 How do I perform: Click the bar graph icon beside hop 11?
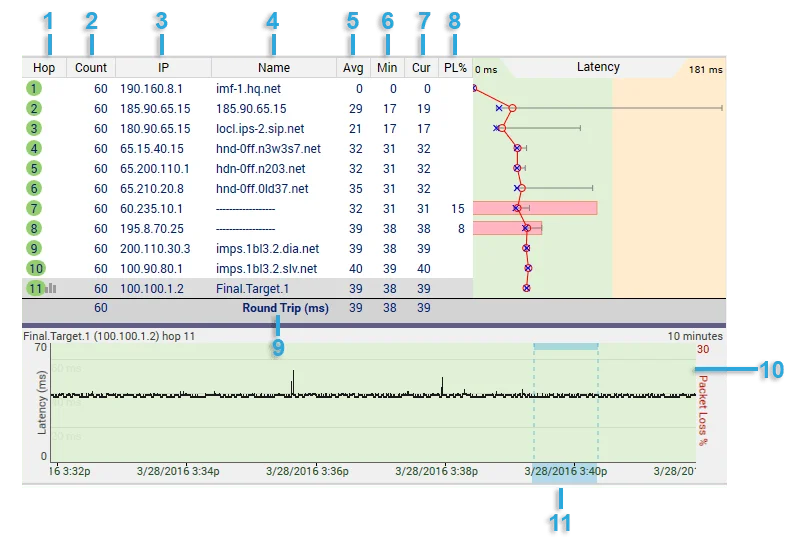click(51, 288)
